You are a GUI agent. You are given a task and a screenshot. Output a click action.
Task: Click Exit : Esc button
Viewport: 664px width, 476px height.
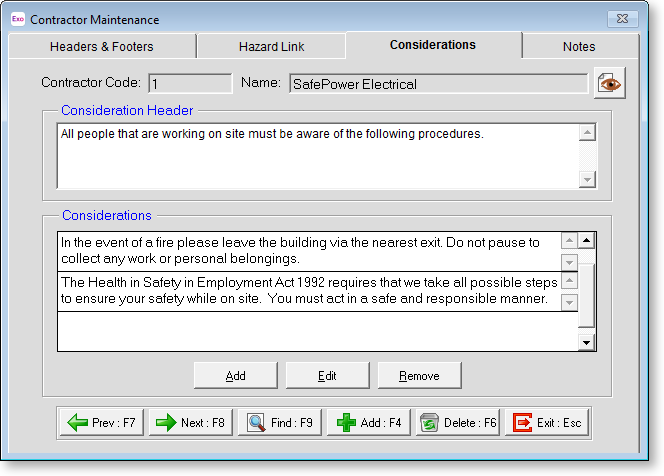[547, 422]
